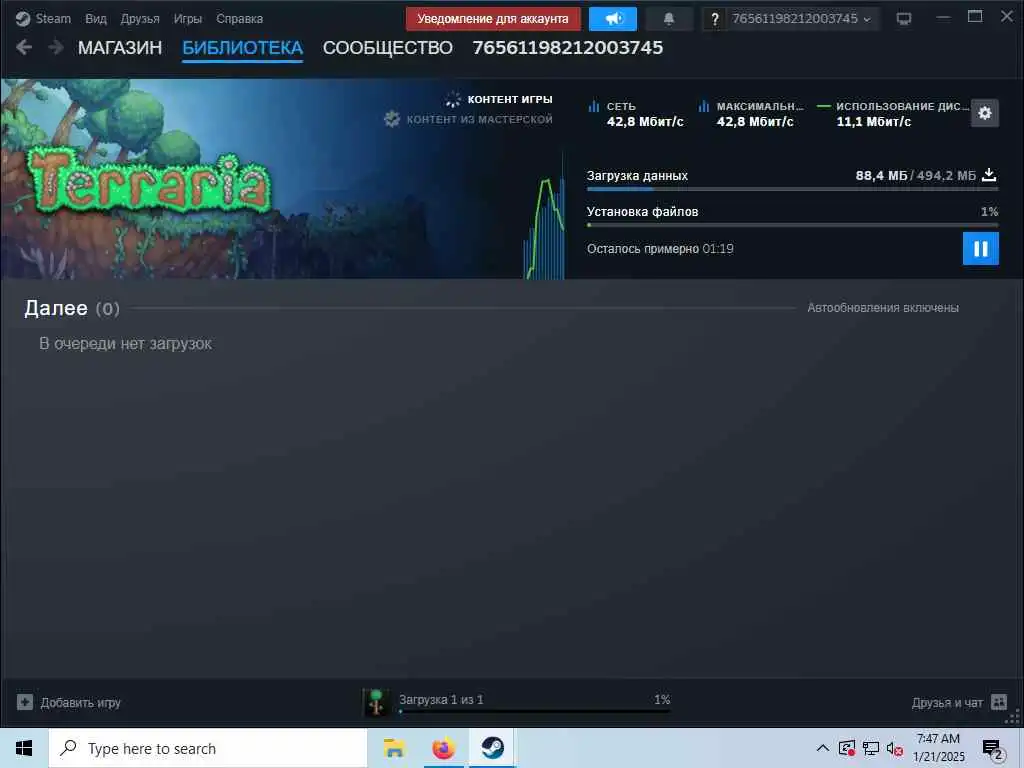Open the Игры menu
1024x768 pixels.
187,19
